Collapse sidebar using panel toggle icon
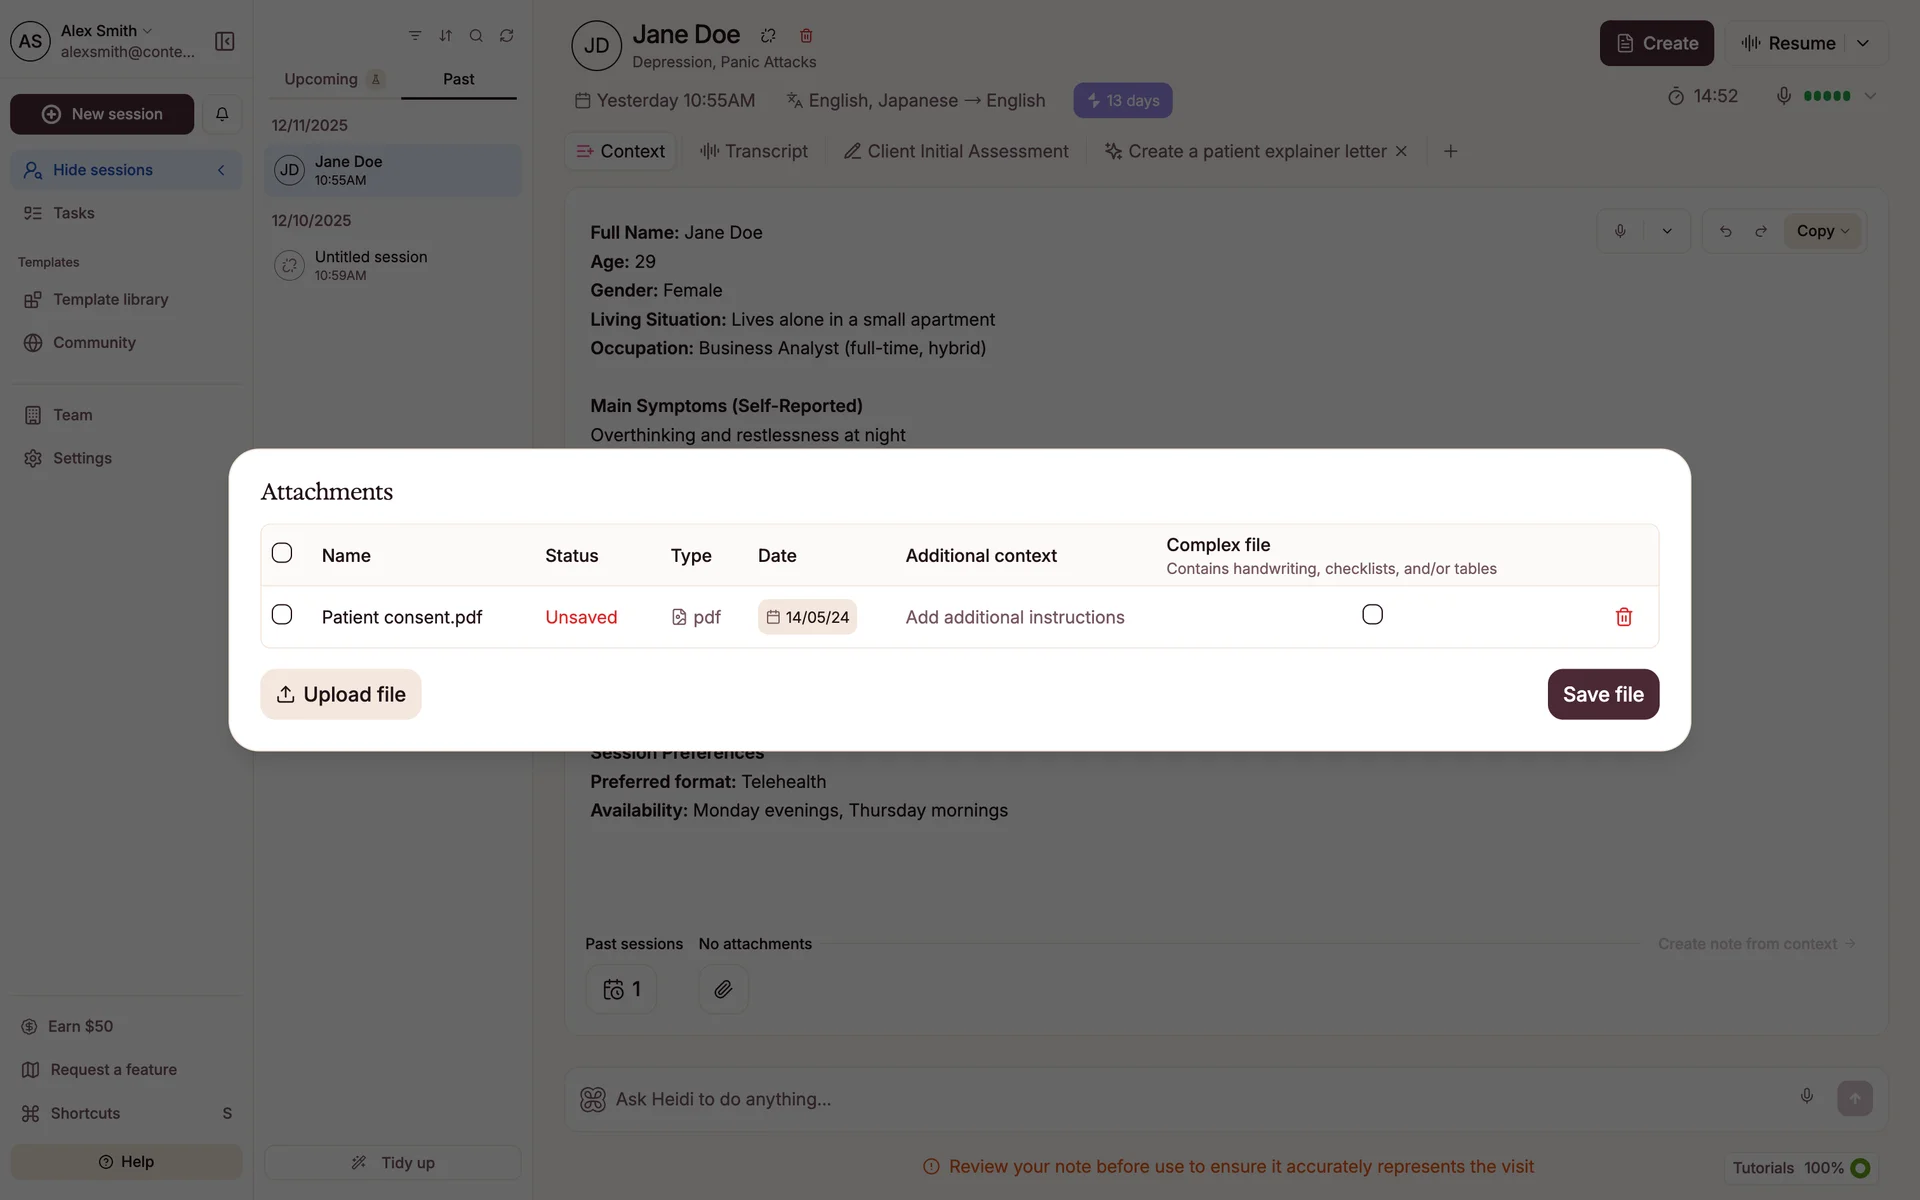Screen dimensions: 1920x1200 225,41
